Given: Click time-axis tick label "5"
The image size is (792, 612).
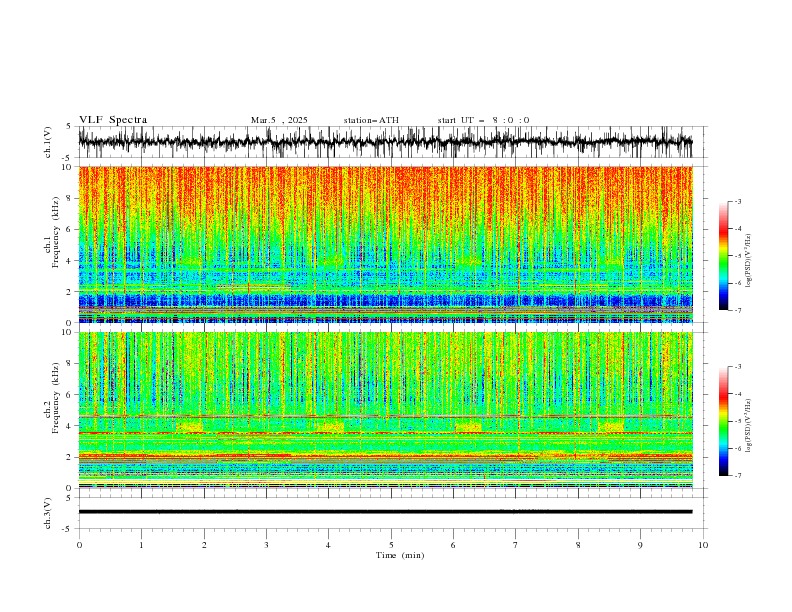Looking at the screenshot, I should 391,545.
